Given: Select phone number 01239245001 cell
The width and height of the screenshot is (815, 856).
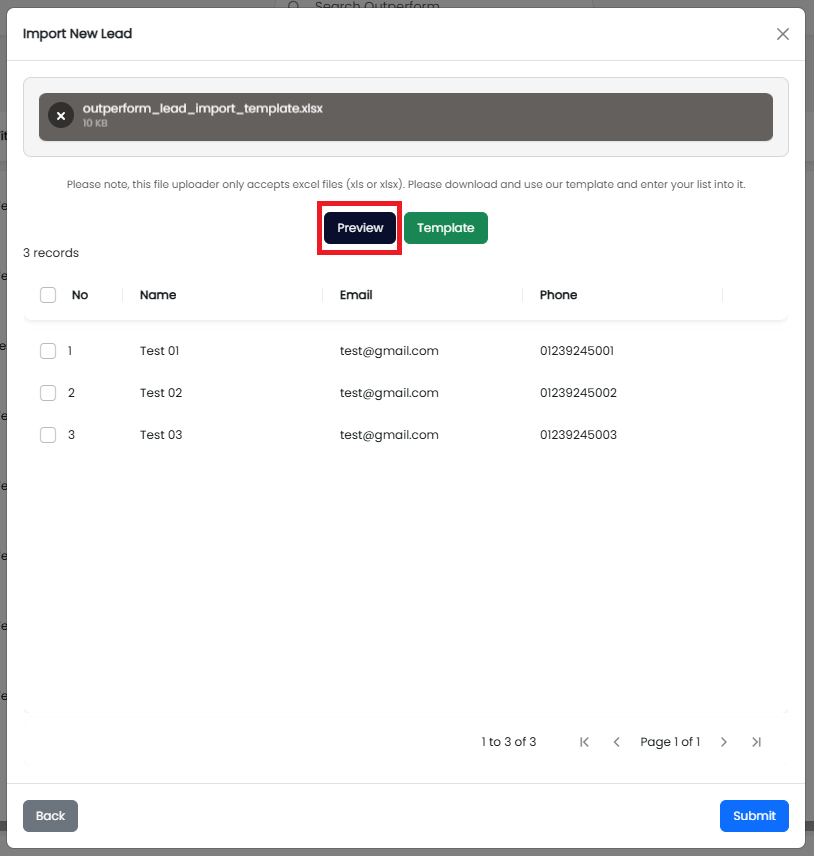Looking at the screenshot, I should click(577, 351).
